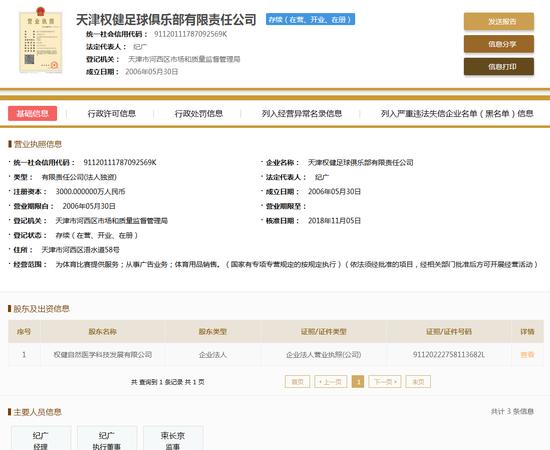Go to the 列入经营异常名录信息 tab
Viewport: 550px width, 450px height.
(302, 113)
